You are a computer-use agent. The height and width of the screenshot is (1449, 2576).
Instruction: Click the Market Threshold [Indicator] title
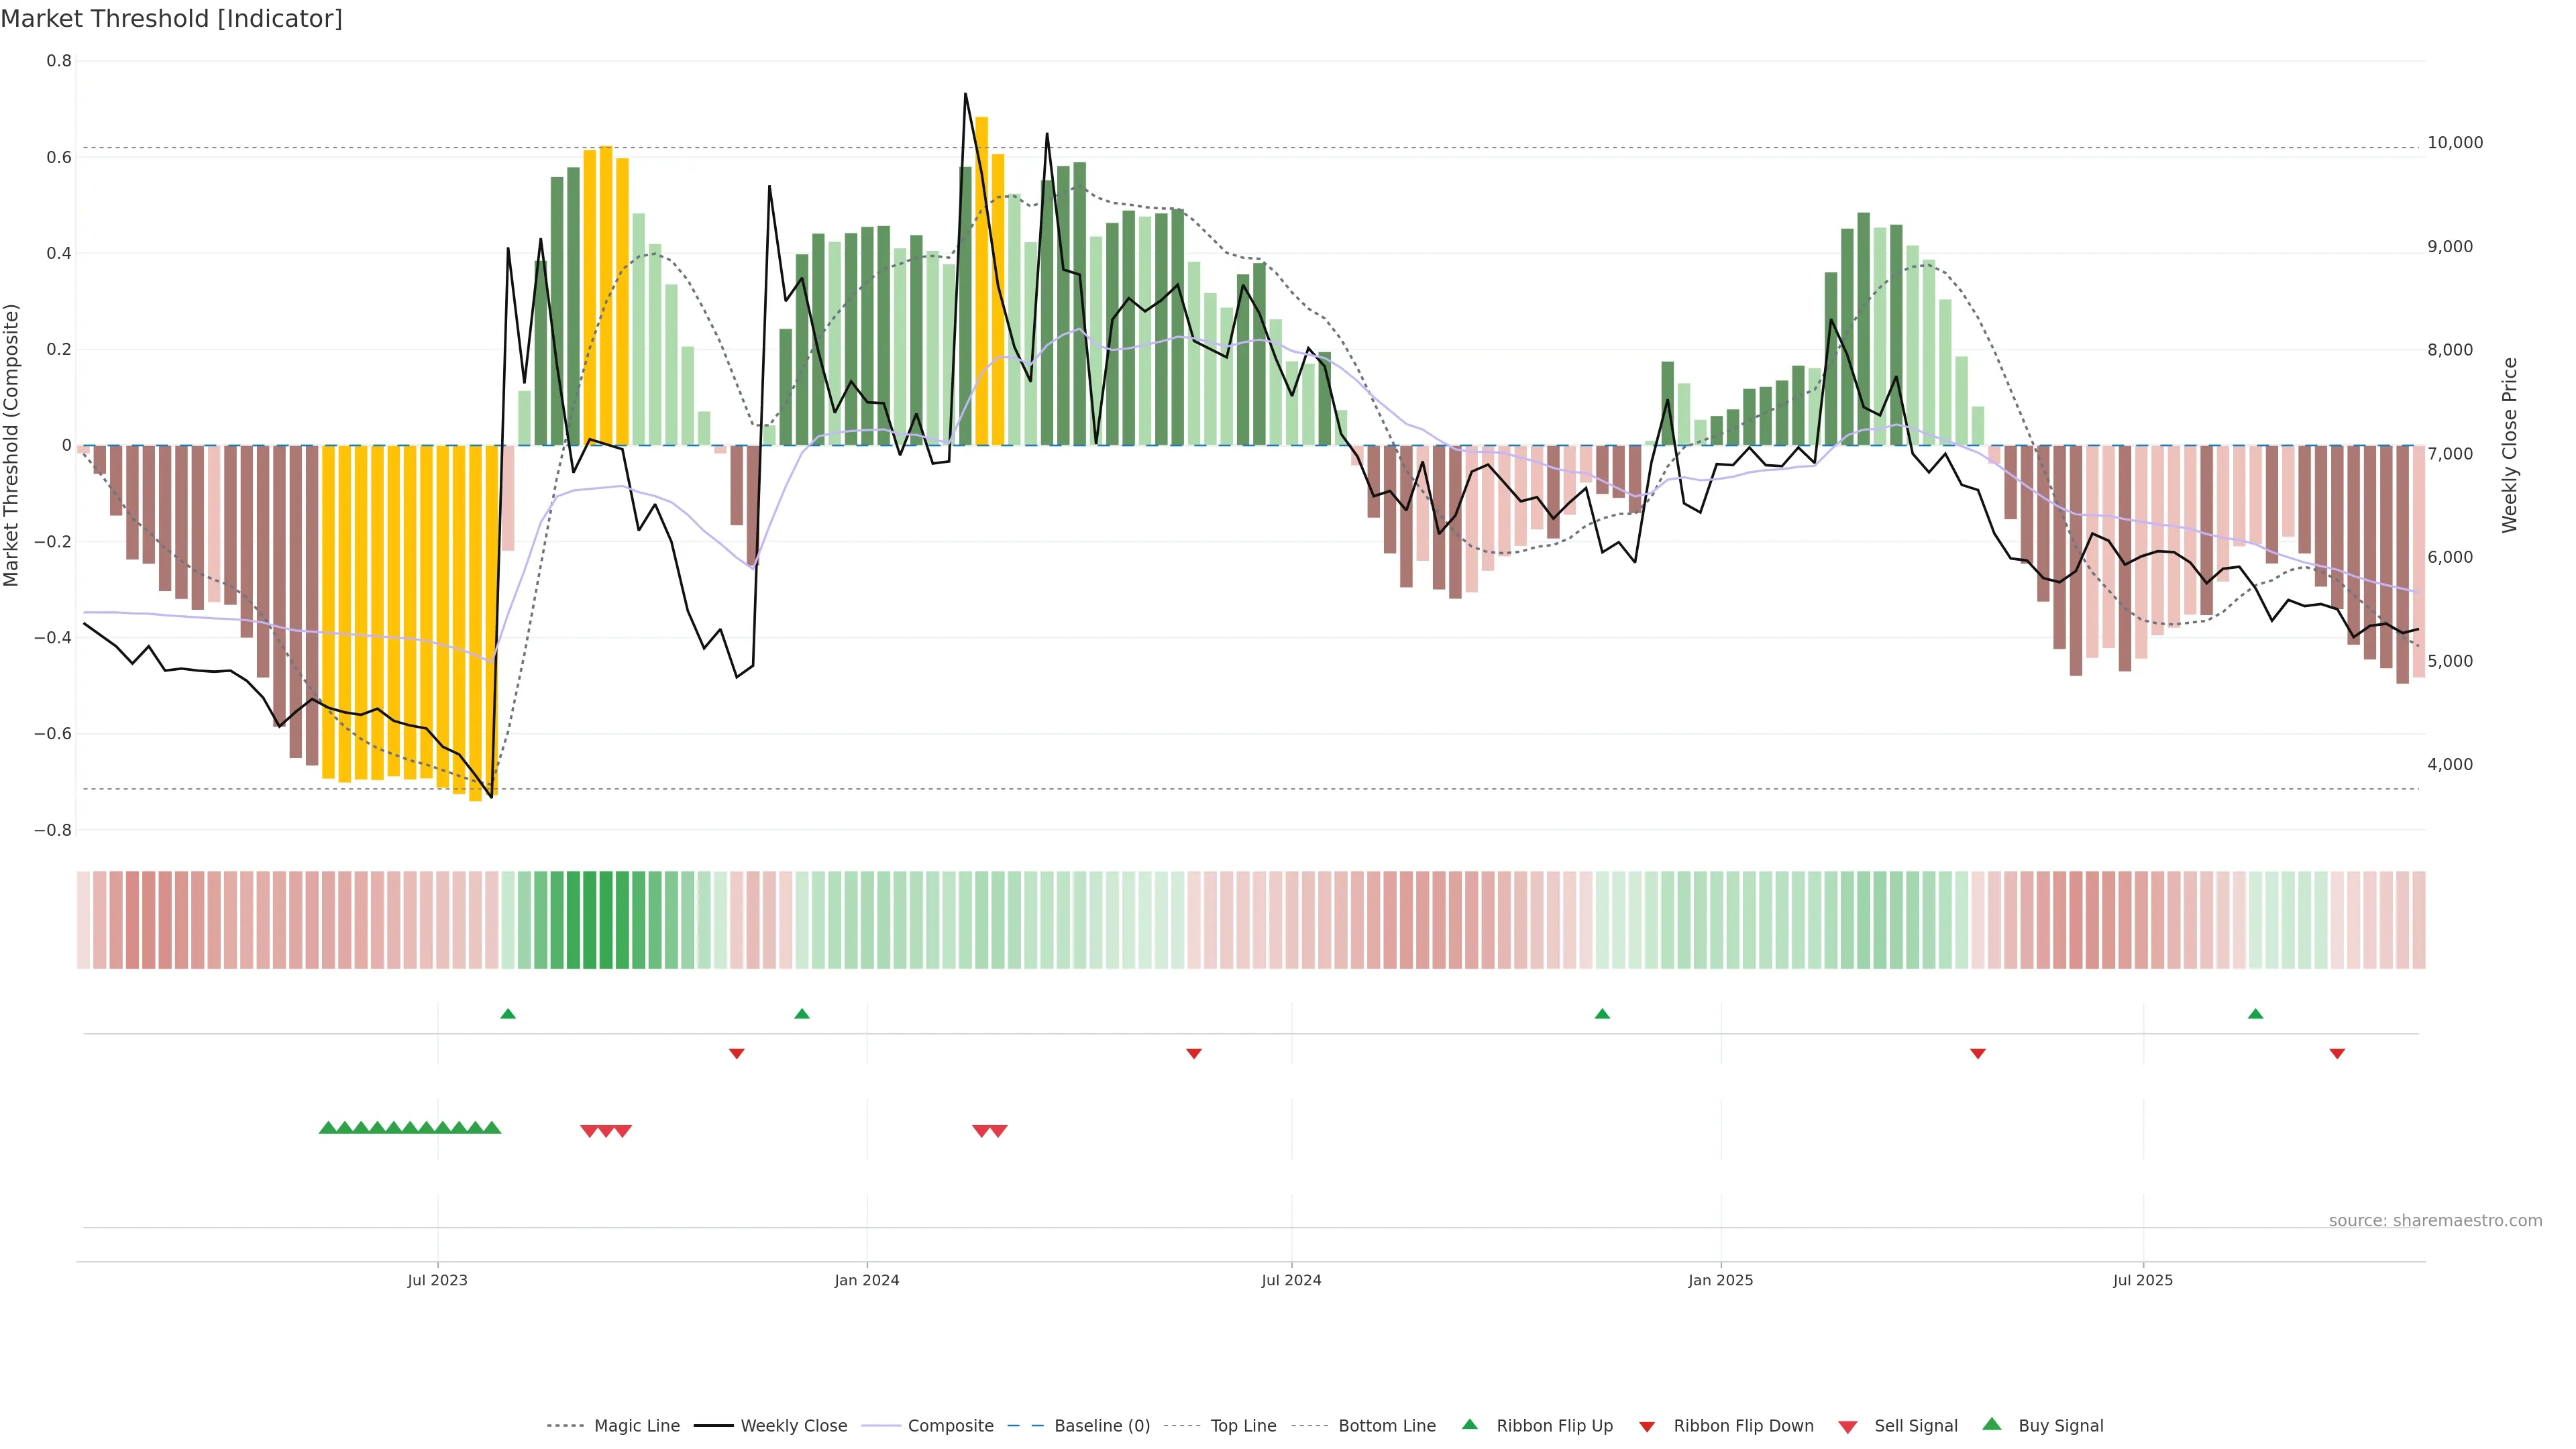pyautogui.click(x=172, y=19)
